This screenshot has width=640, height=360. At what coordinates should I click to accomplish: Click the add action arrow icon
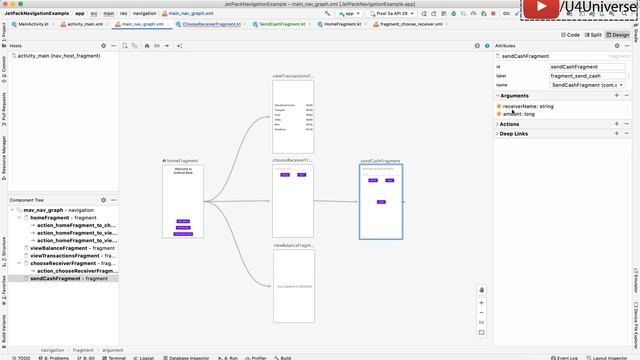(x=167, y=46)
